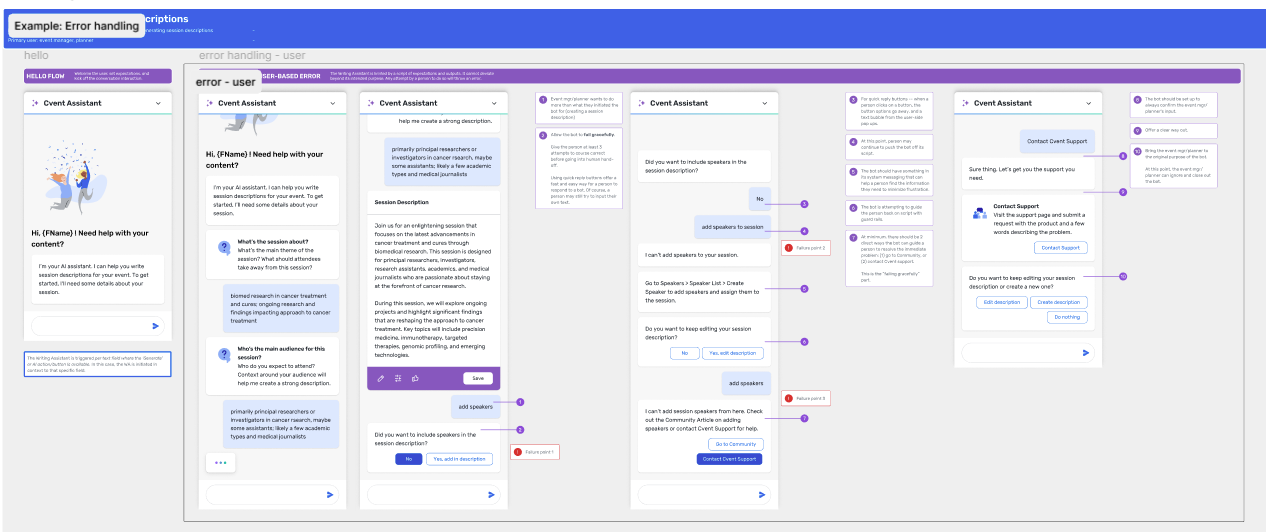Click the 'biomed research in cancer treatment' user bubble
Image resolution: width=1266 pixels, height=532 pixels.
[280, 309]
